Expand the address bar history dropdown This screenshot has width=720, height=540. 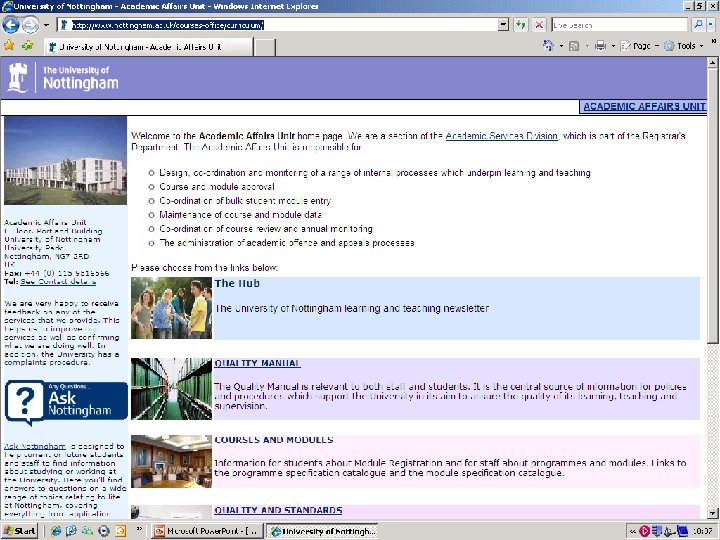click(503, 25)
